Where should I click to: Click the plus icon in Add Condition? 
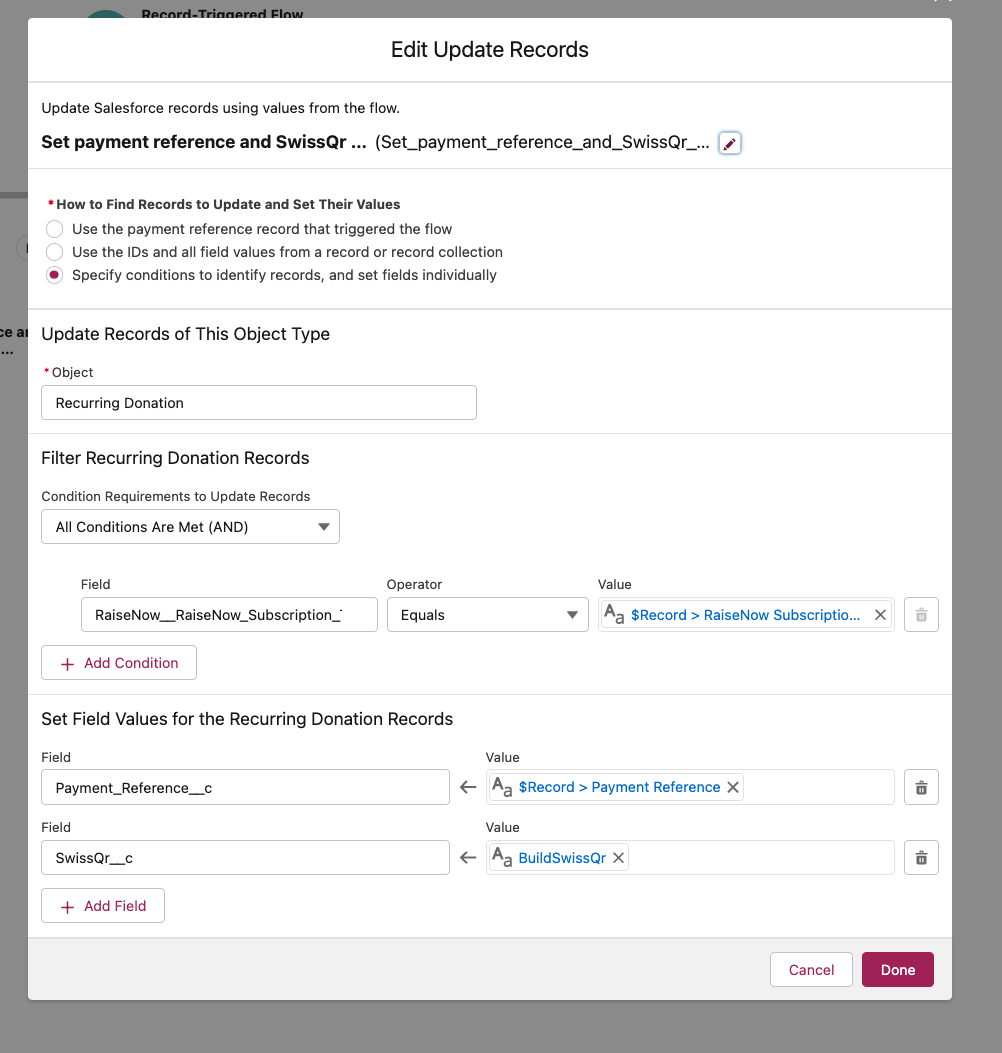coord(67,663)
